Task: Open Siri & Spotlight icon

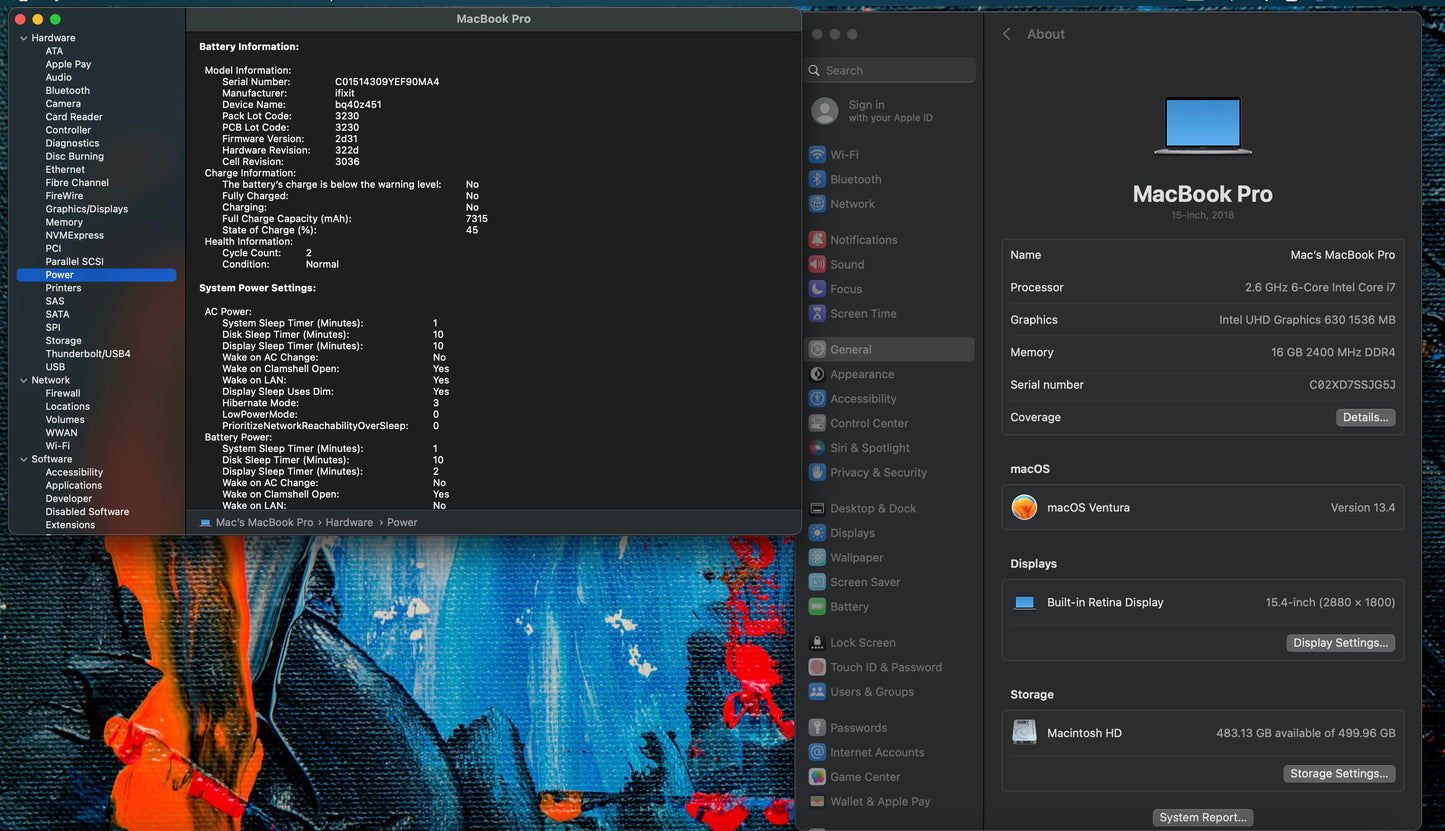Action: [x=817, y=448]
